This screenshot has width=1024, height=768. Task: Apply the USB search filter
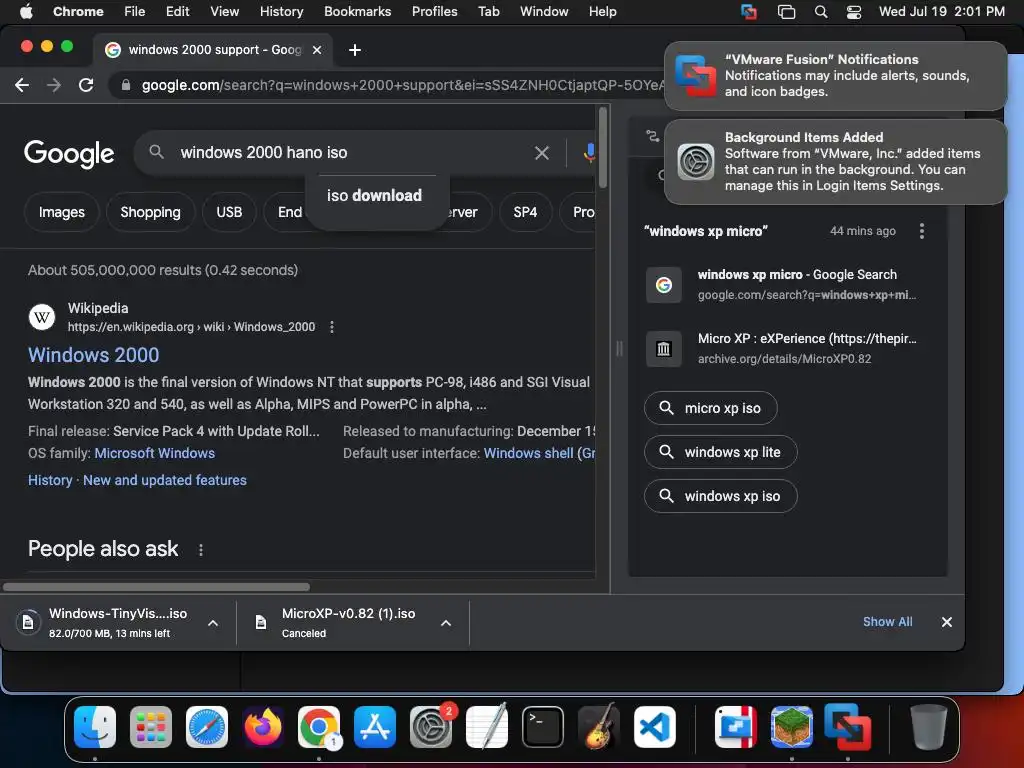click(229, 212)
